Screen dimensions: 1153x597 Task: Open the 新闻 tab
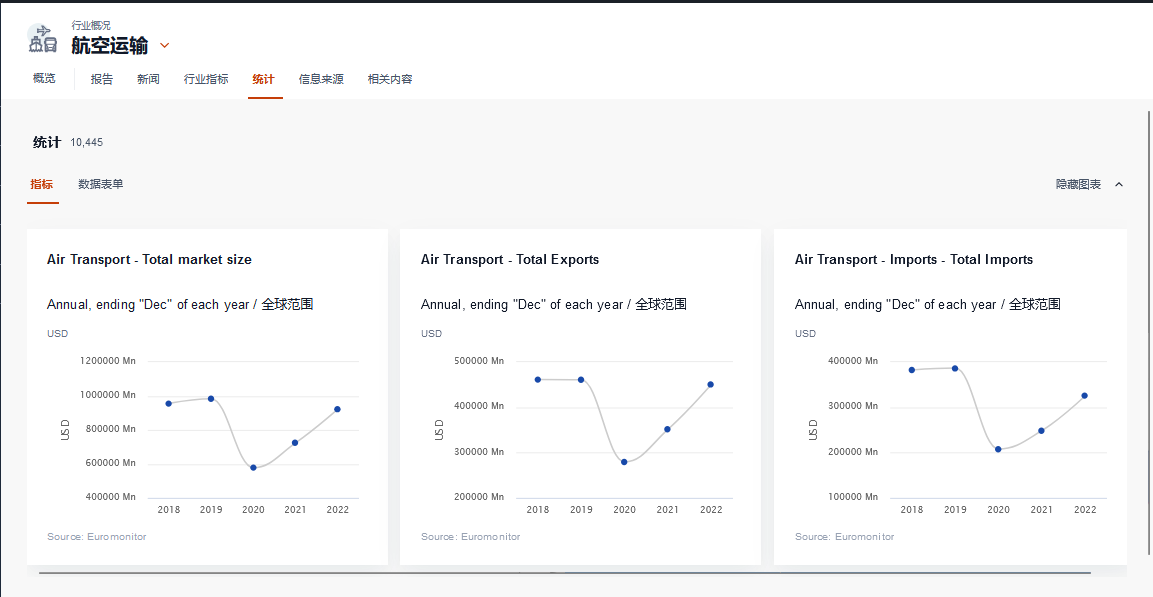(148, 79)
